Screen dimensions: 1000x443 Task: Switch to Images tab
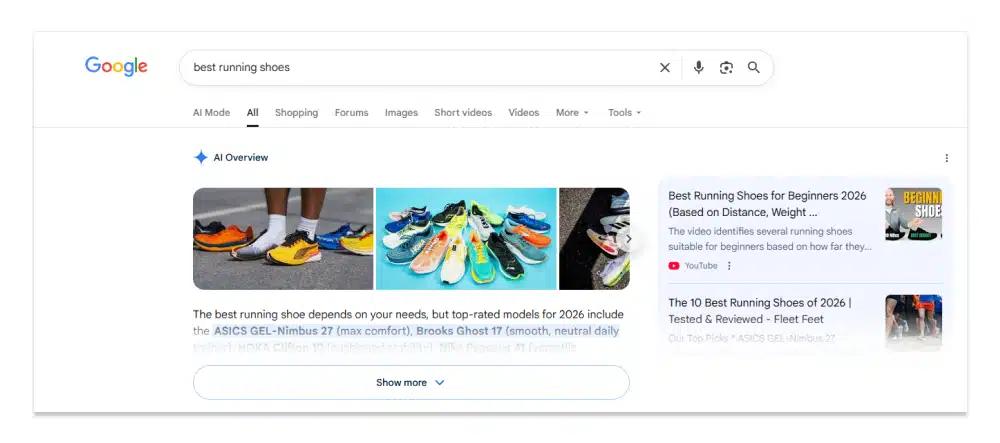[x=401, y=113]
